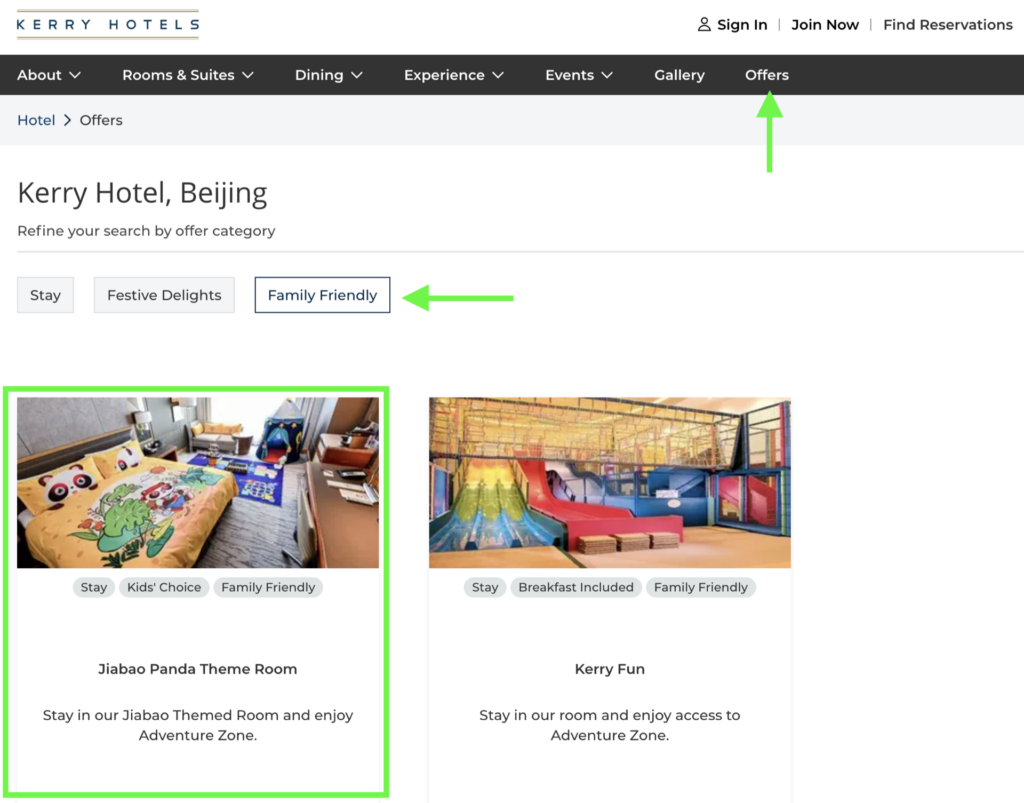Expand the Rooms & Suites menu chevron

point(248,75)
